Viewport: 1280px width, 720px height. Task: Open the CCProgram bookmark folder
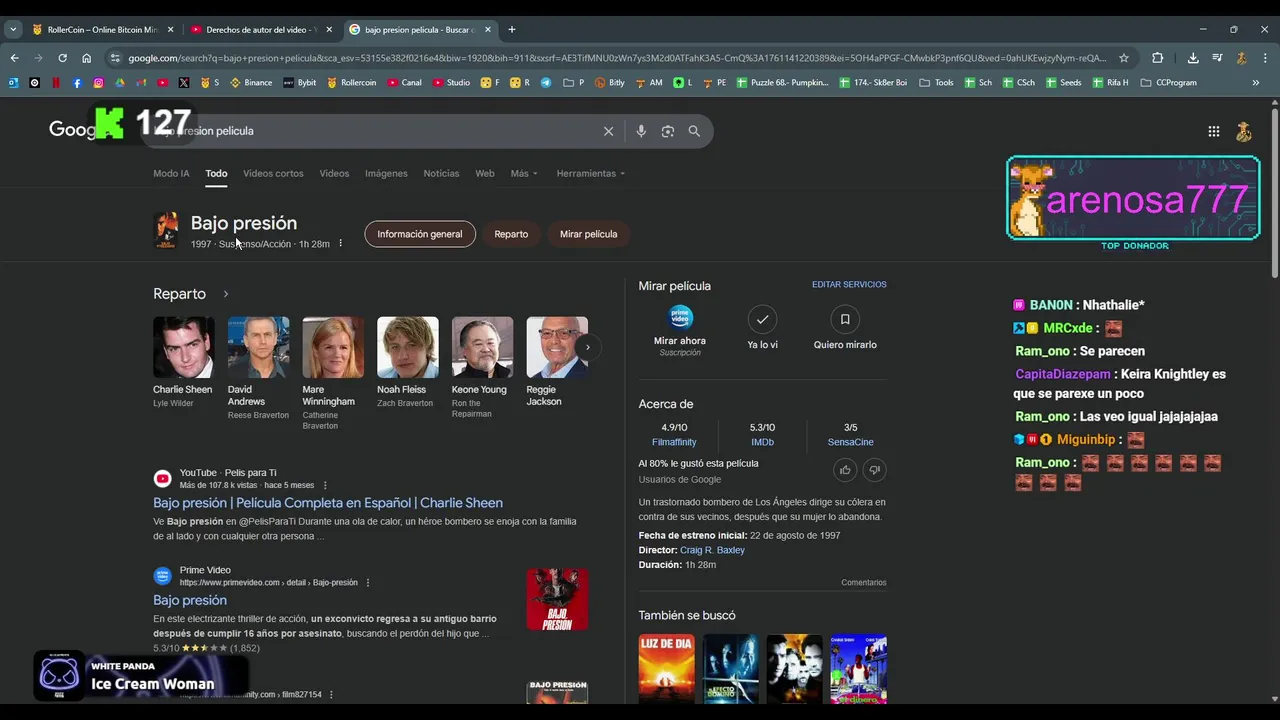pos(1168,83)
